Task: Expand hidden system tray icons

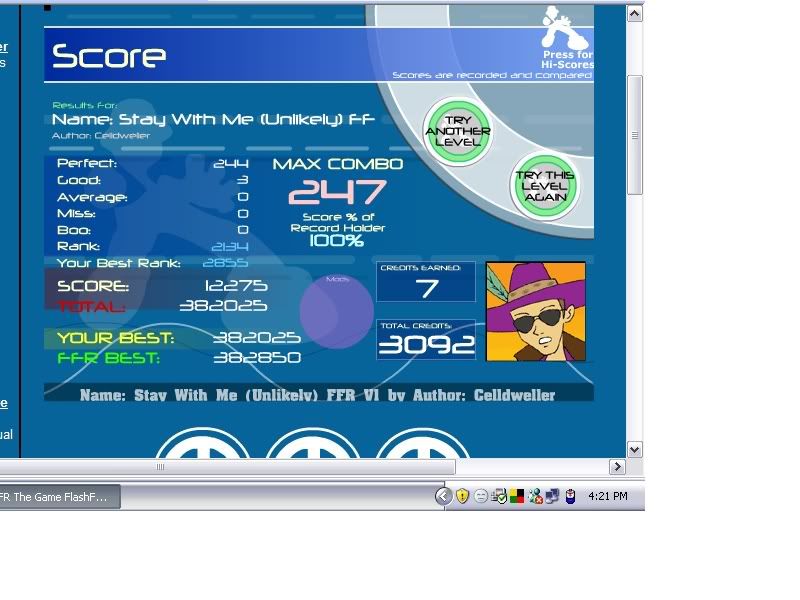Action: 443,495
